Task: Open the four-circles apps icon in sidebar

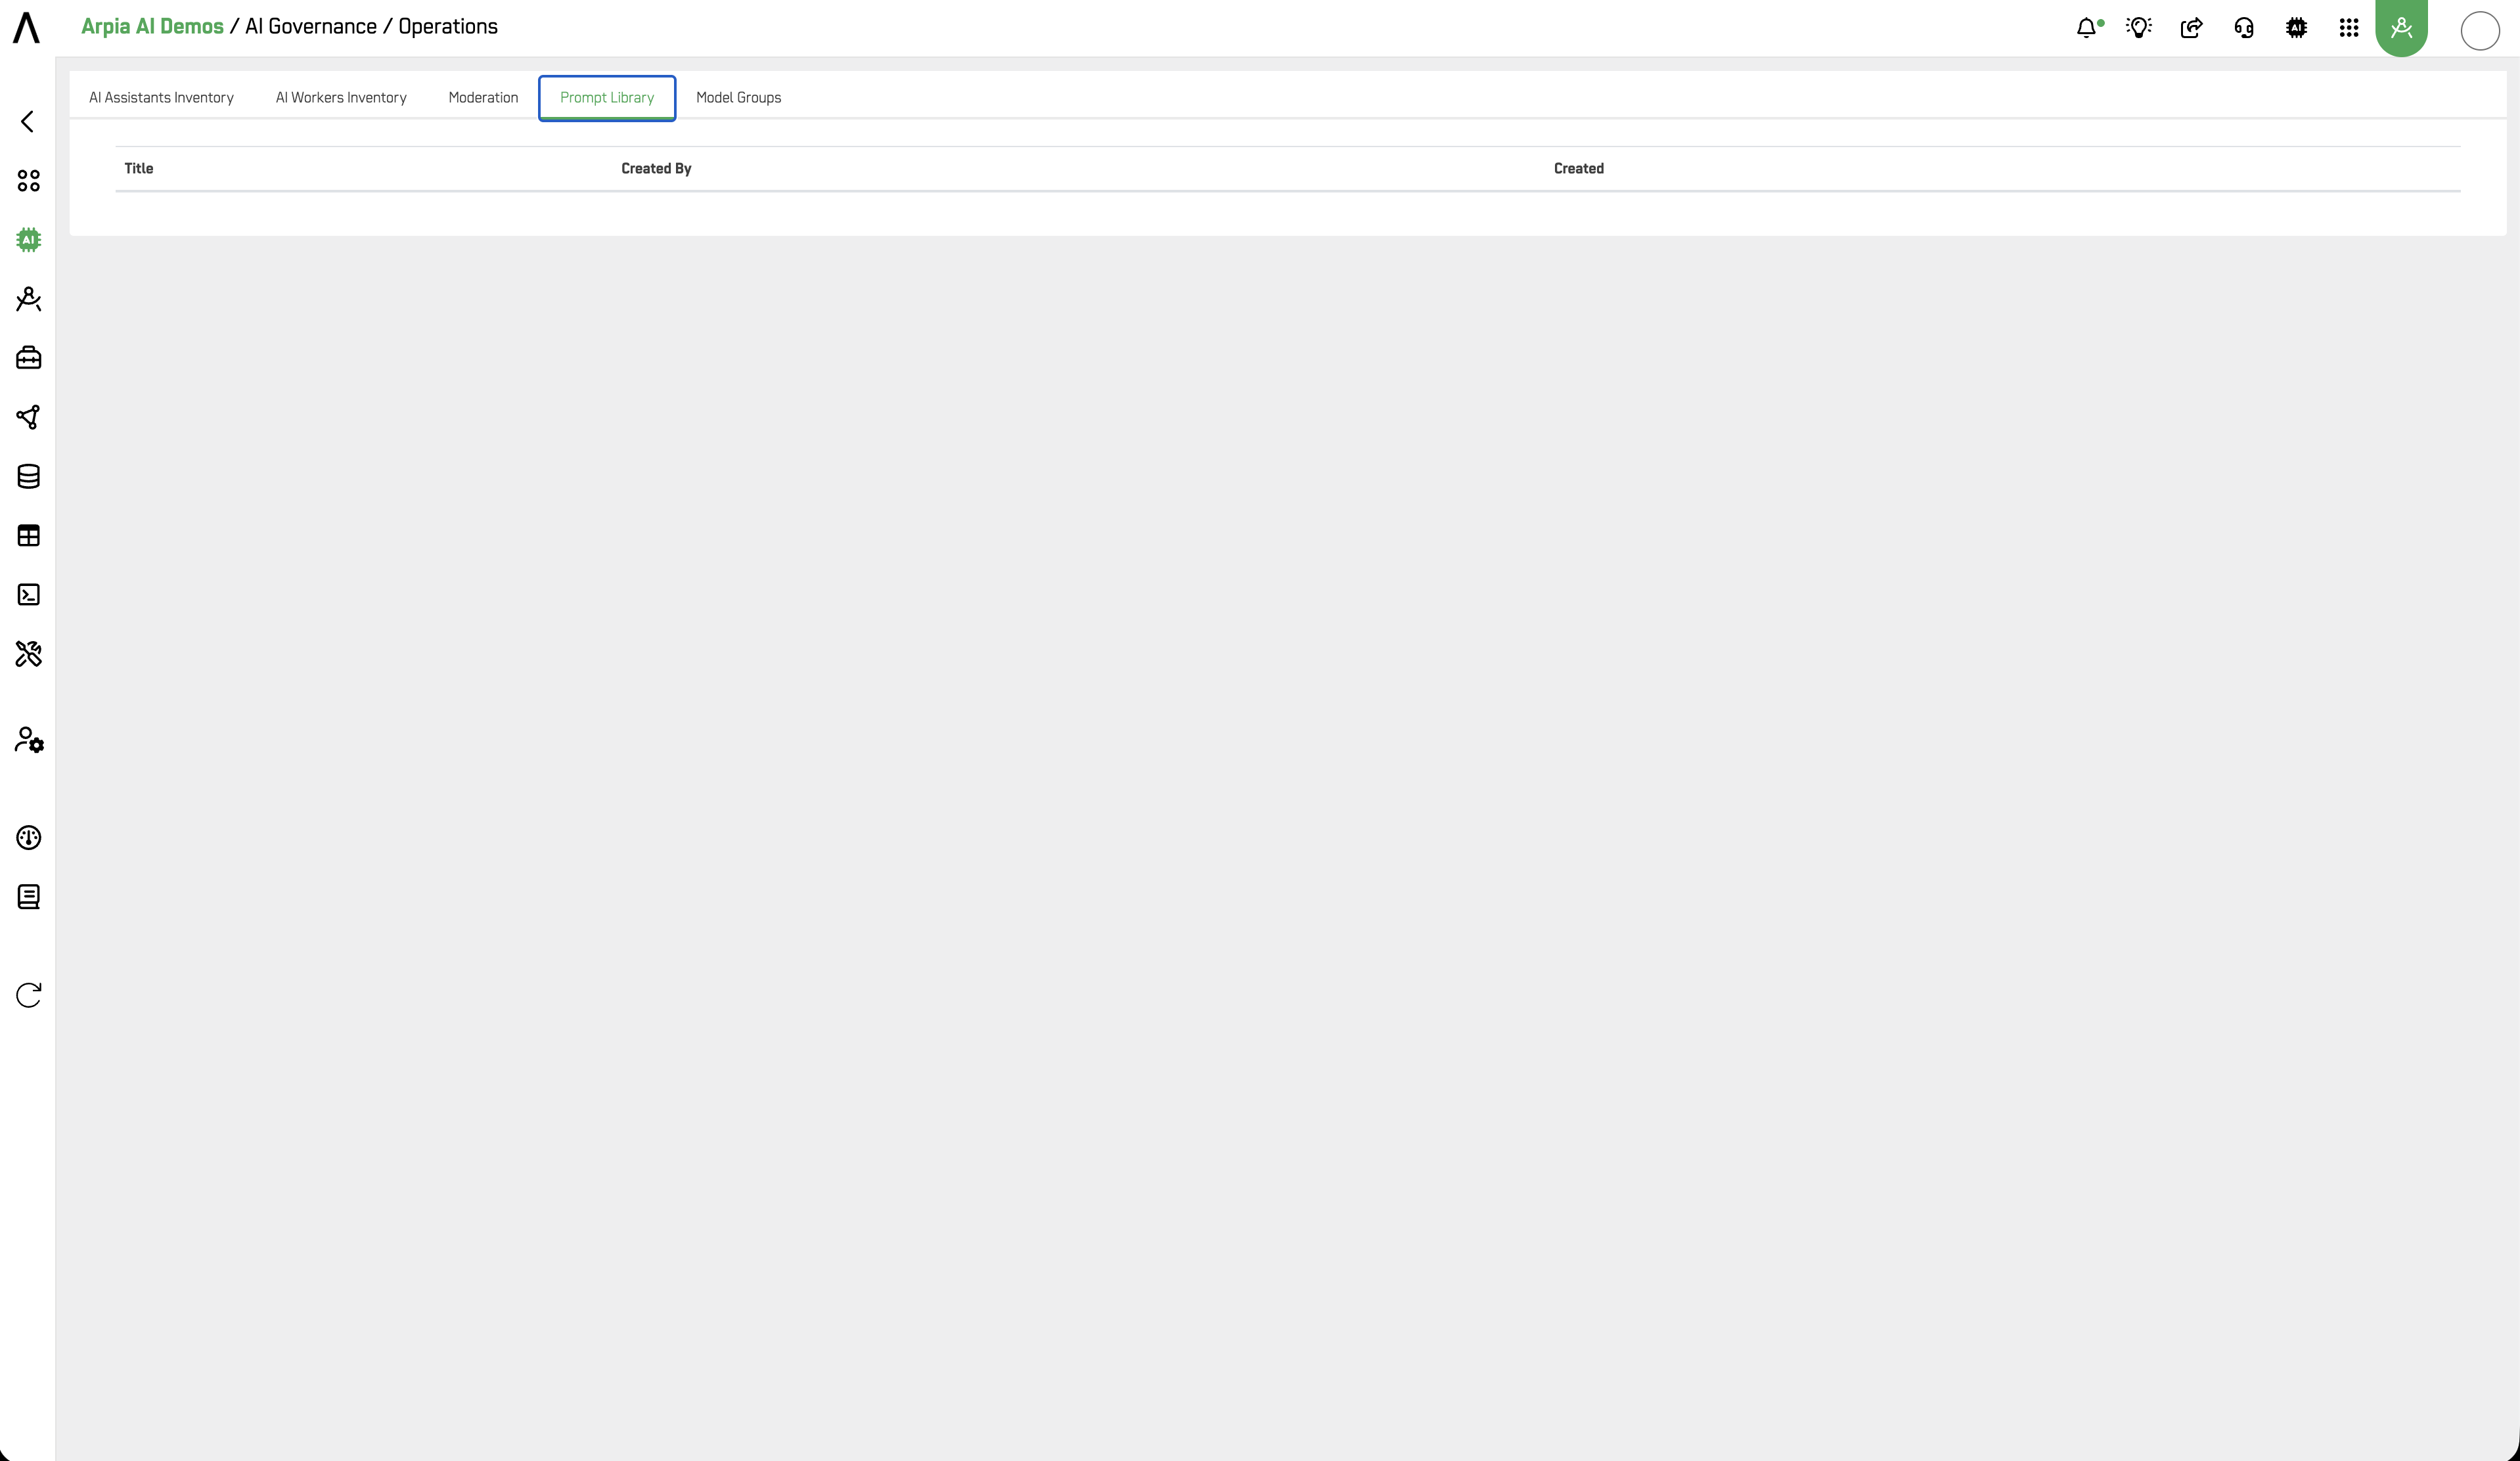Action: (28, 180)
